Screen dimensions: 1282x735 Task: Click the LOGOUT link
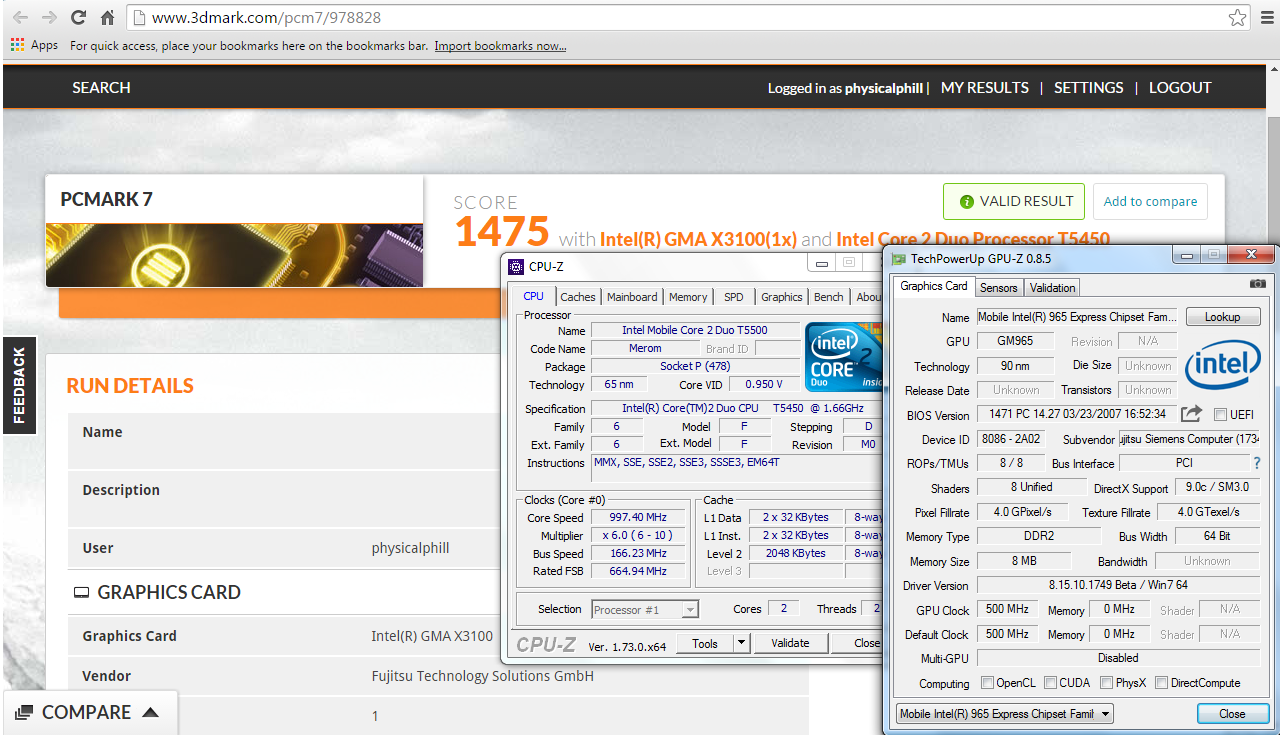pos(1180,88)
